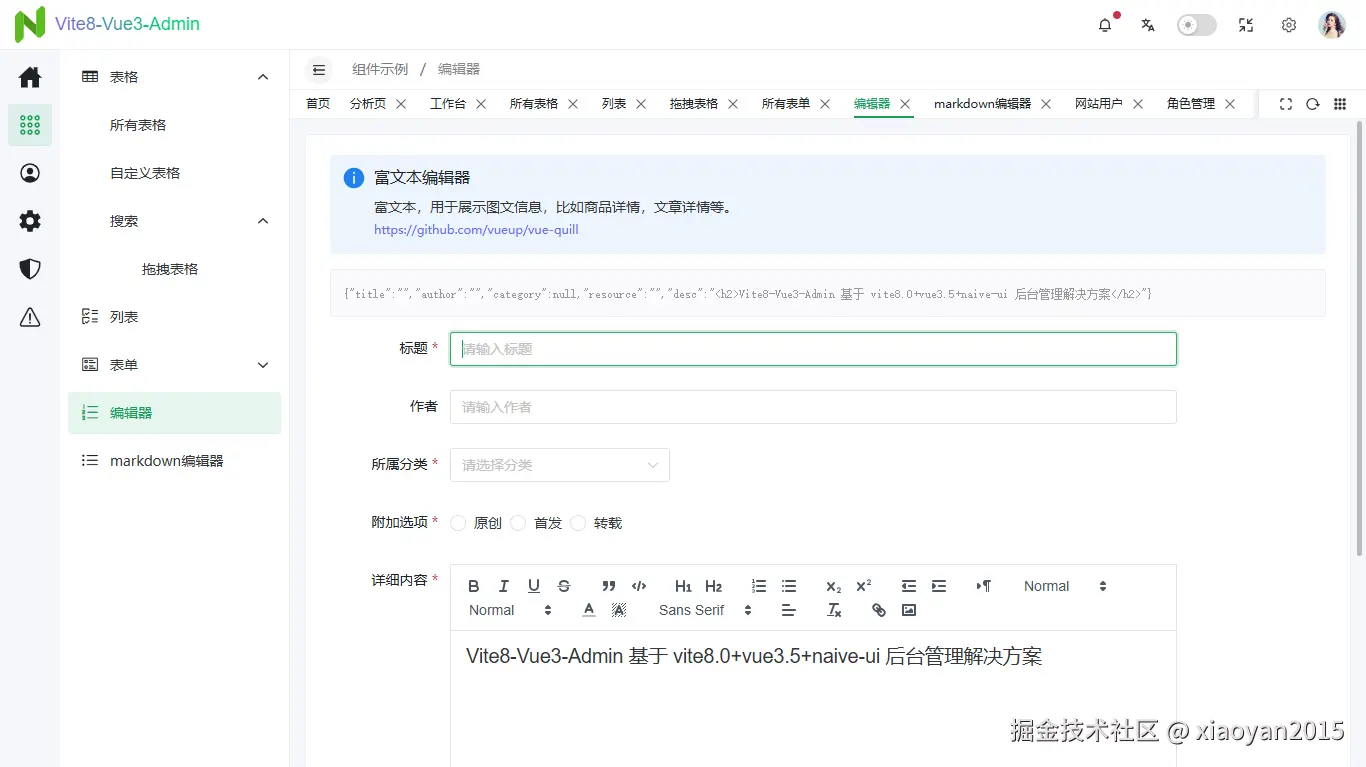Apply Heading 2 (H2) format
The image size is (1366, 767).
[x=714, y=586]
